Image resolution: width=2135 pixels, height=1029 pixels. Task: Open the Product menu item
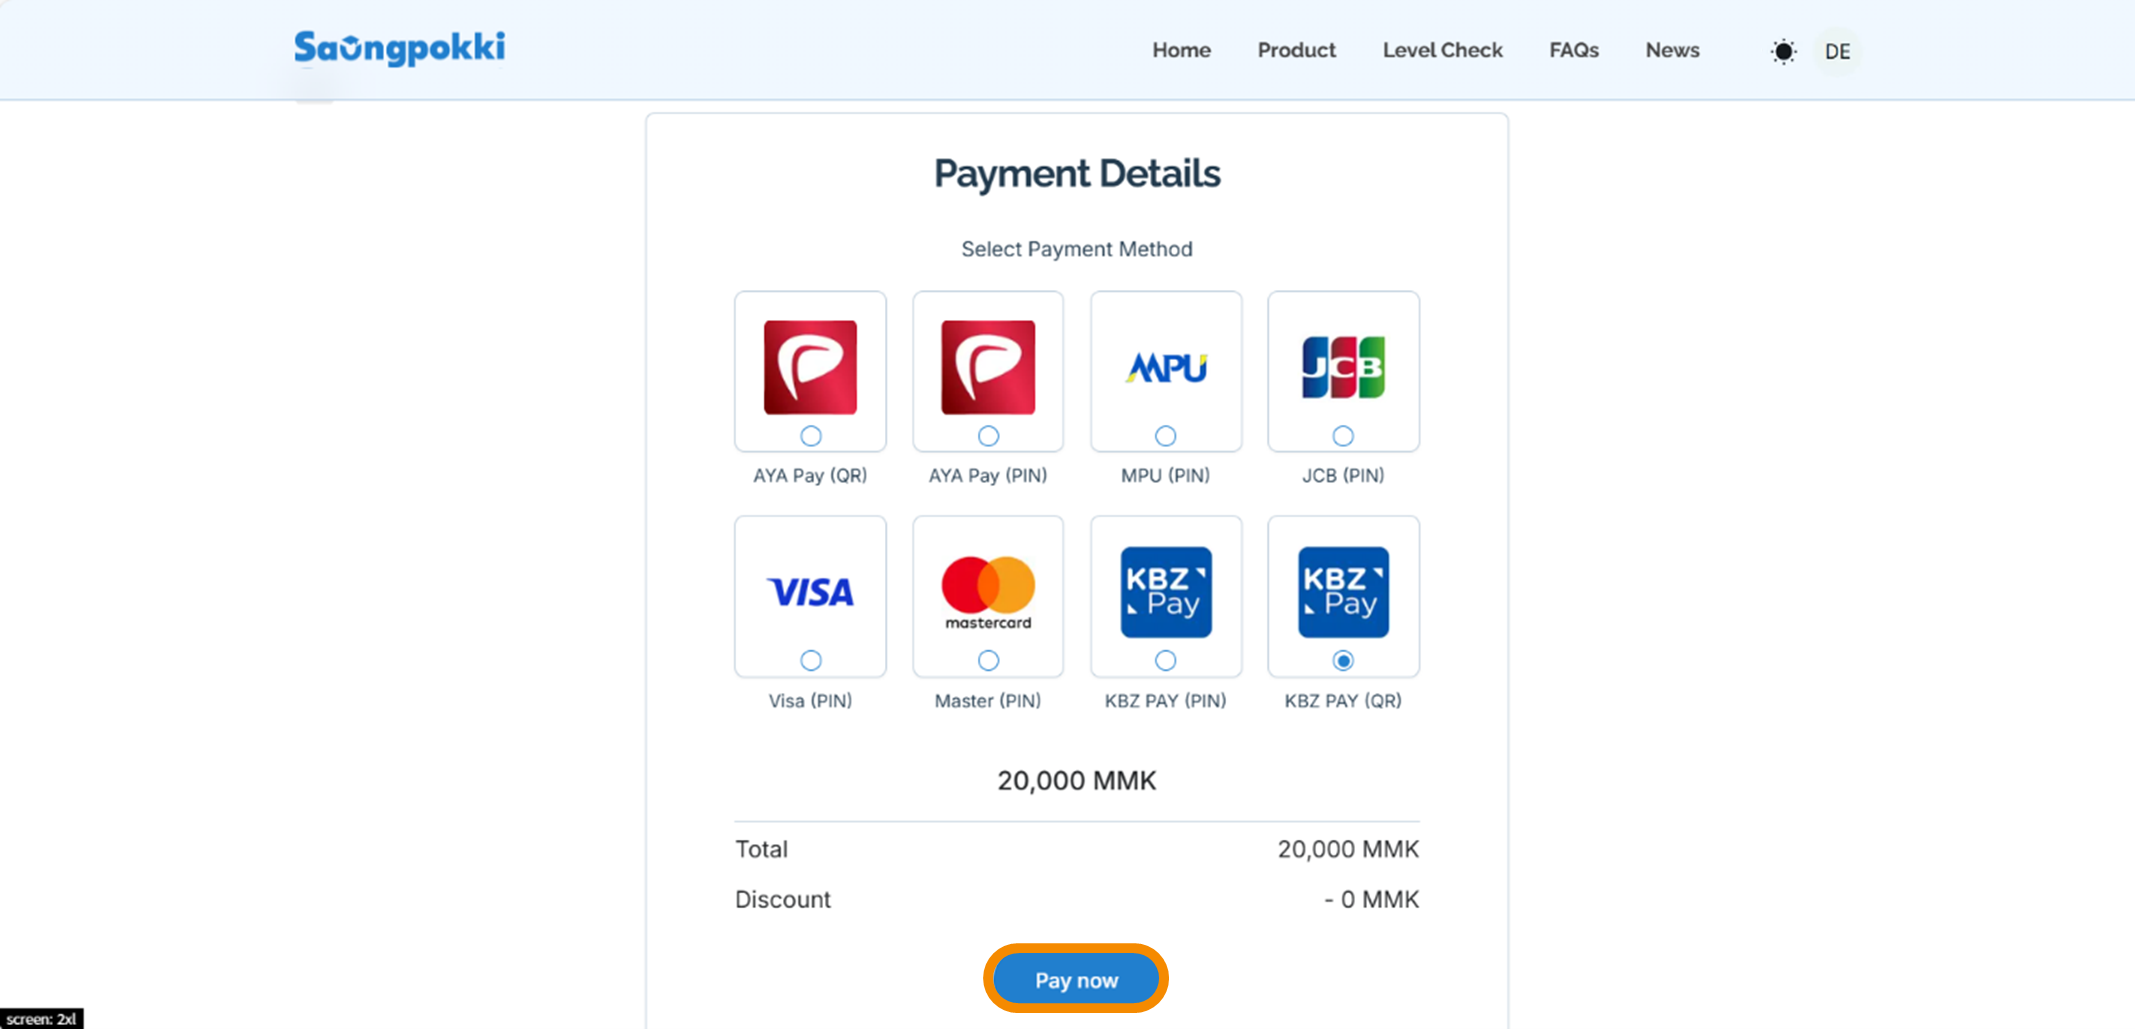(1296, 50)
